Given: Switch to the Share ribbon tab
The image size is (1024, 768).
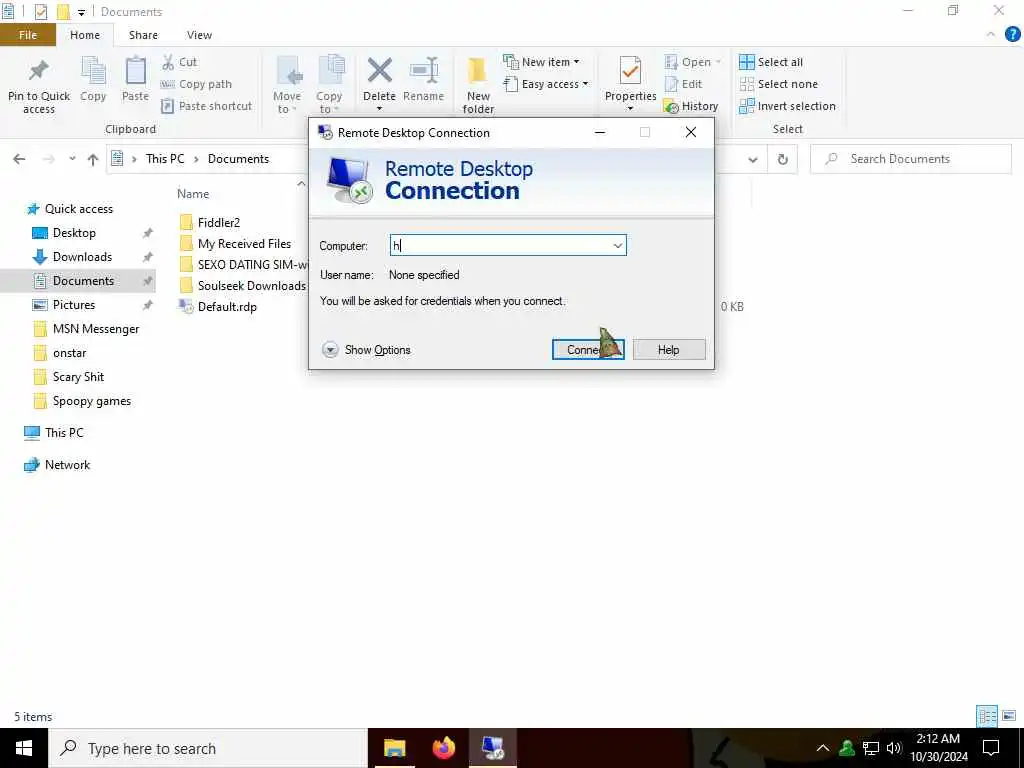Looking at the screenshot, I should click(143, 35).
